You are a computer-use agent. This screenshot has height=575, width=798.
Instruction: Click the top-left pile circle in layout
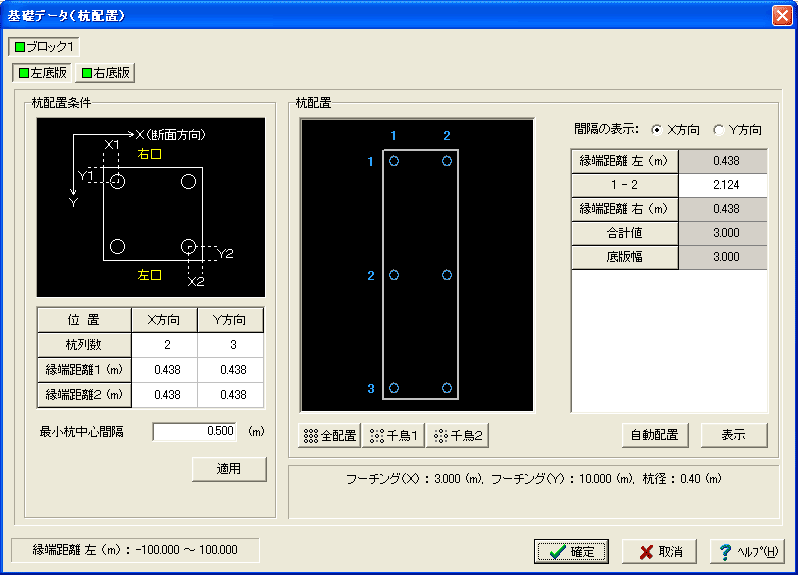[x=394, y=161]
